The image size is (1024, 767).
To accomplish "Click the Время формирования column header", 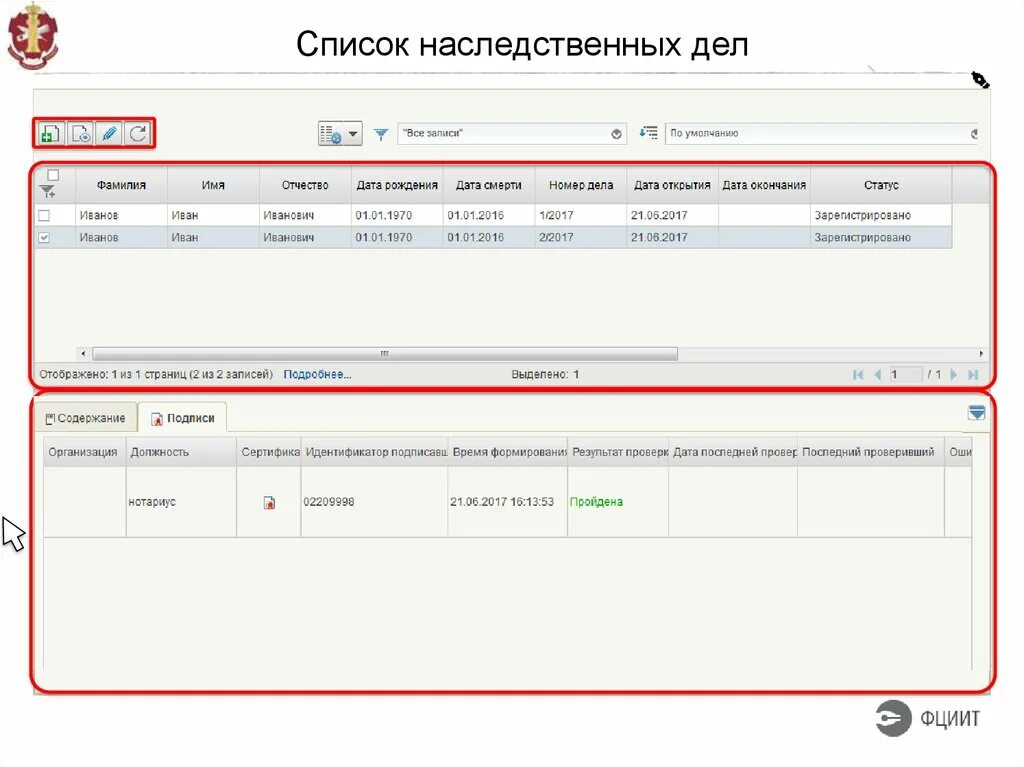I will 507,452.
